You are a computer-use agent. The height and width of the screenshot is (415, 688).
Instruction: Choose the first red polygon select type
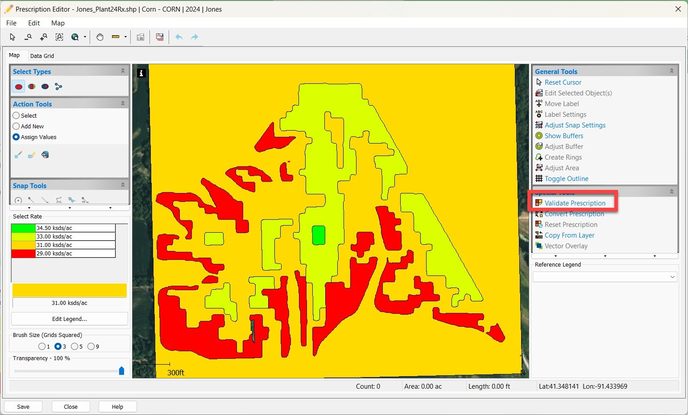pos(19,87)
